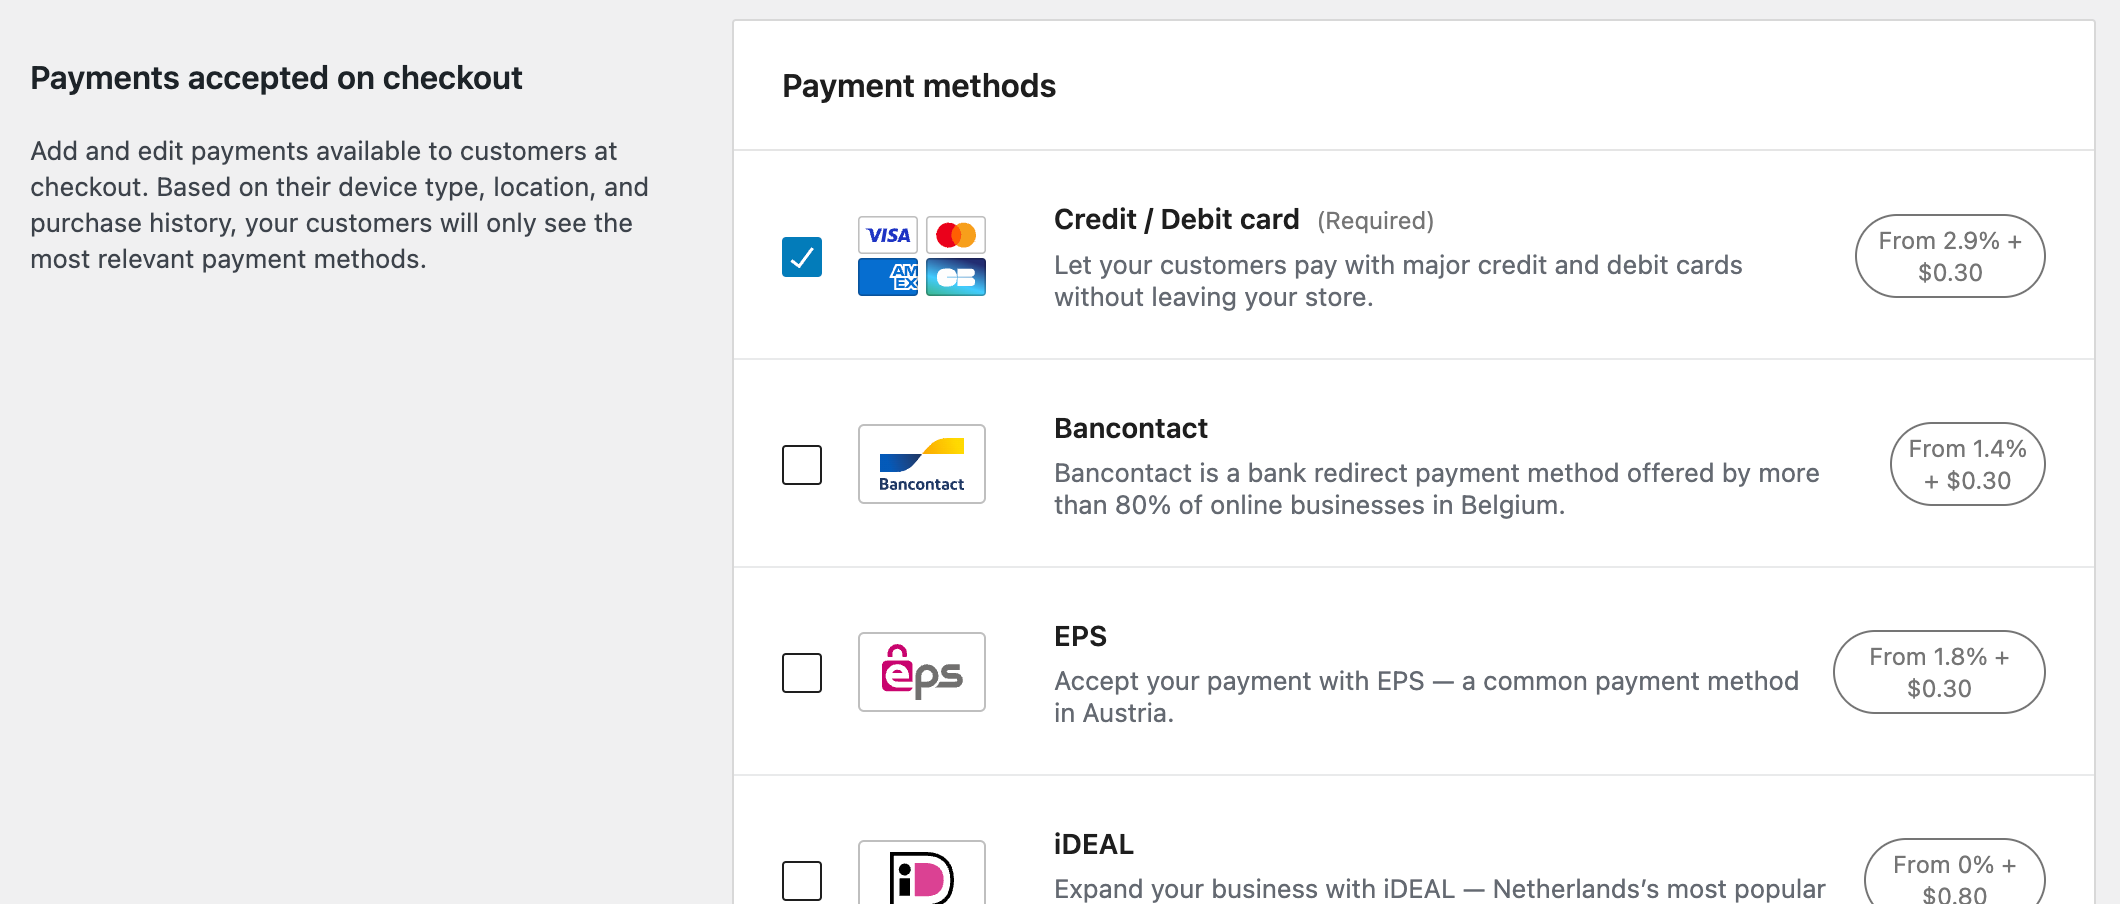The width and height of the screenshot is (2120, 904).
Task: Click the Mastercard logo icon
Action: (956, 235)
